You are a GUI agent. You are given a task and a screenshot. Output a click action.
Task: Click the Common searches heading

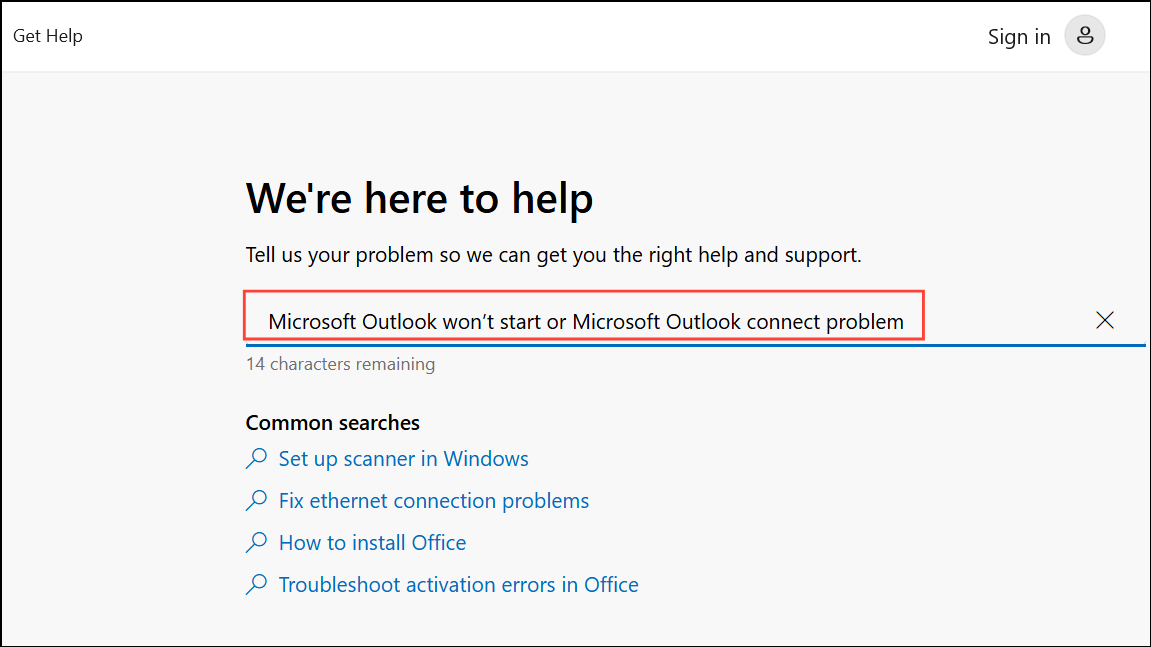click(x=332, y=422)
